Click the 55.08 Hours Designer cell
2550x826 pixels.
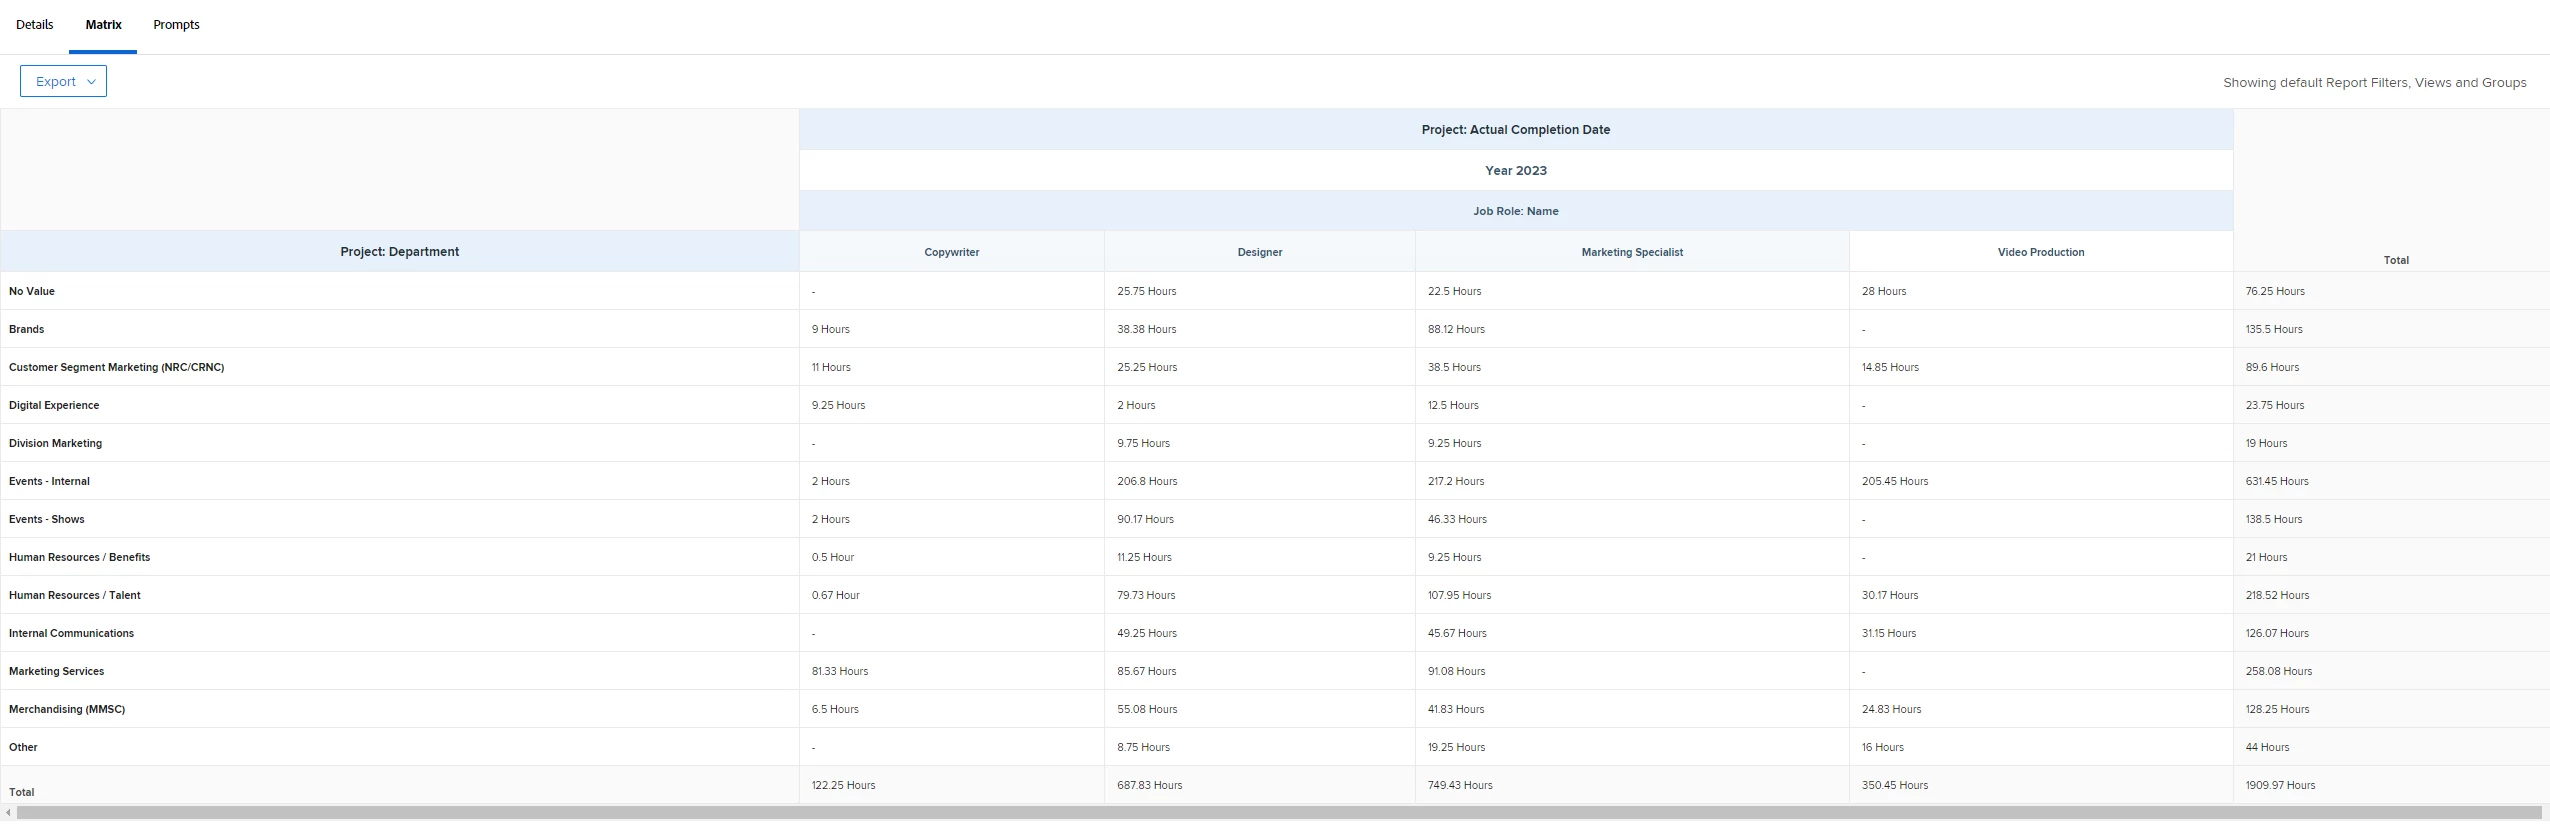[1260, 709]
